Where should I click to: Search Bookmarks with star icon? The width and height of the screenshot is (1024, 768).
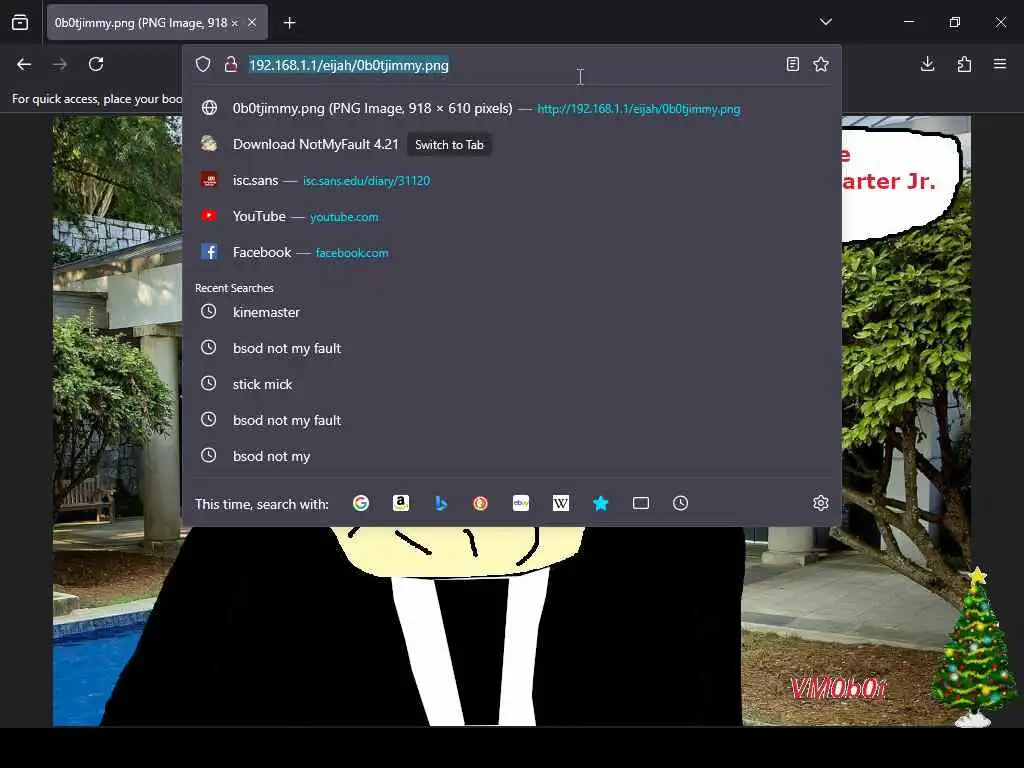coord(601,503)
